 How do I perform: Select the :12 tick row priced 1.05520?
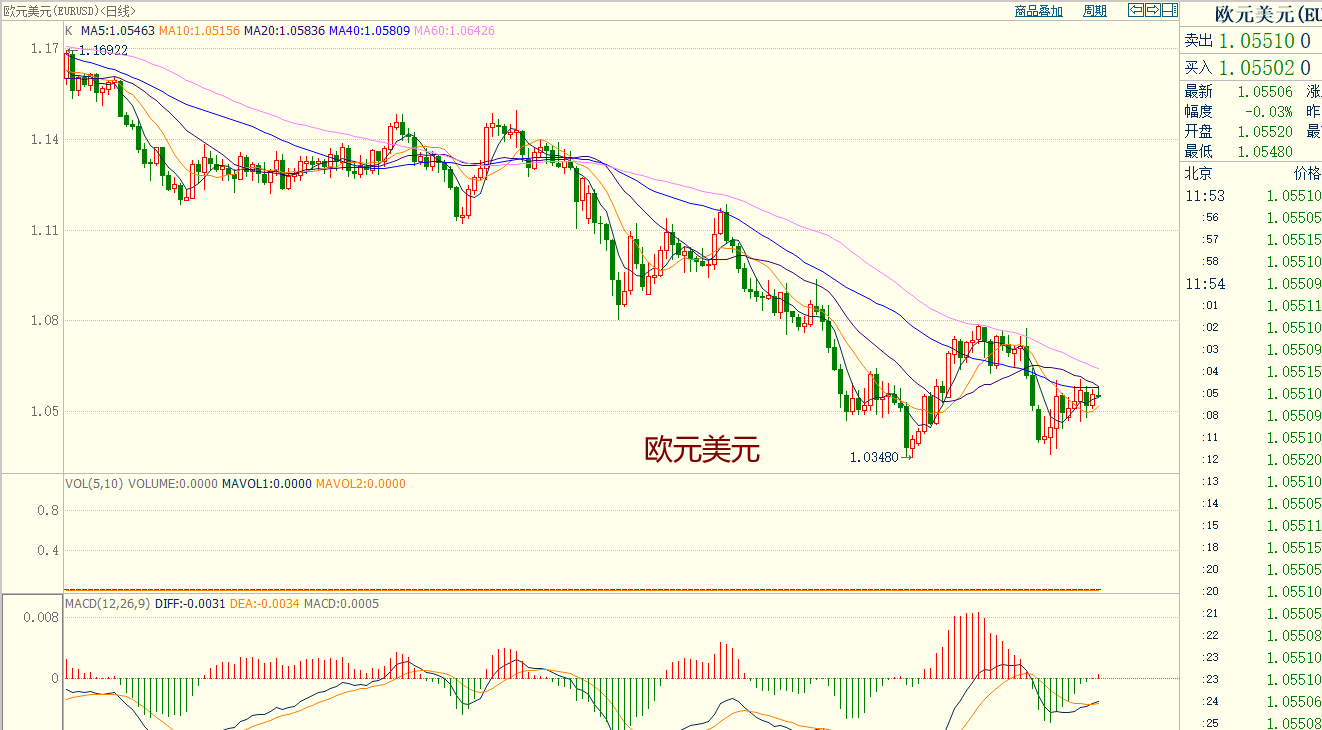pyautogui.click(x=1252, y=460)
